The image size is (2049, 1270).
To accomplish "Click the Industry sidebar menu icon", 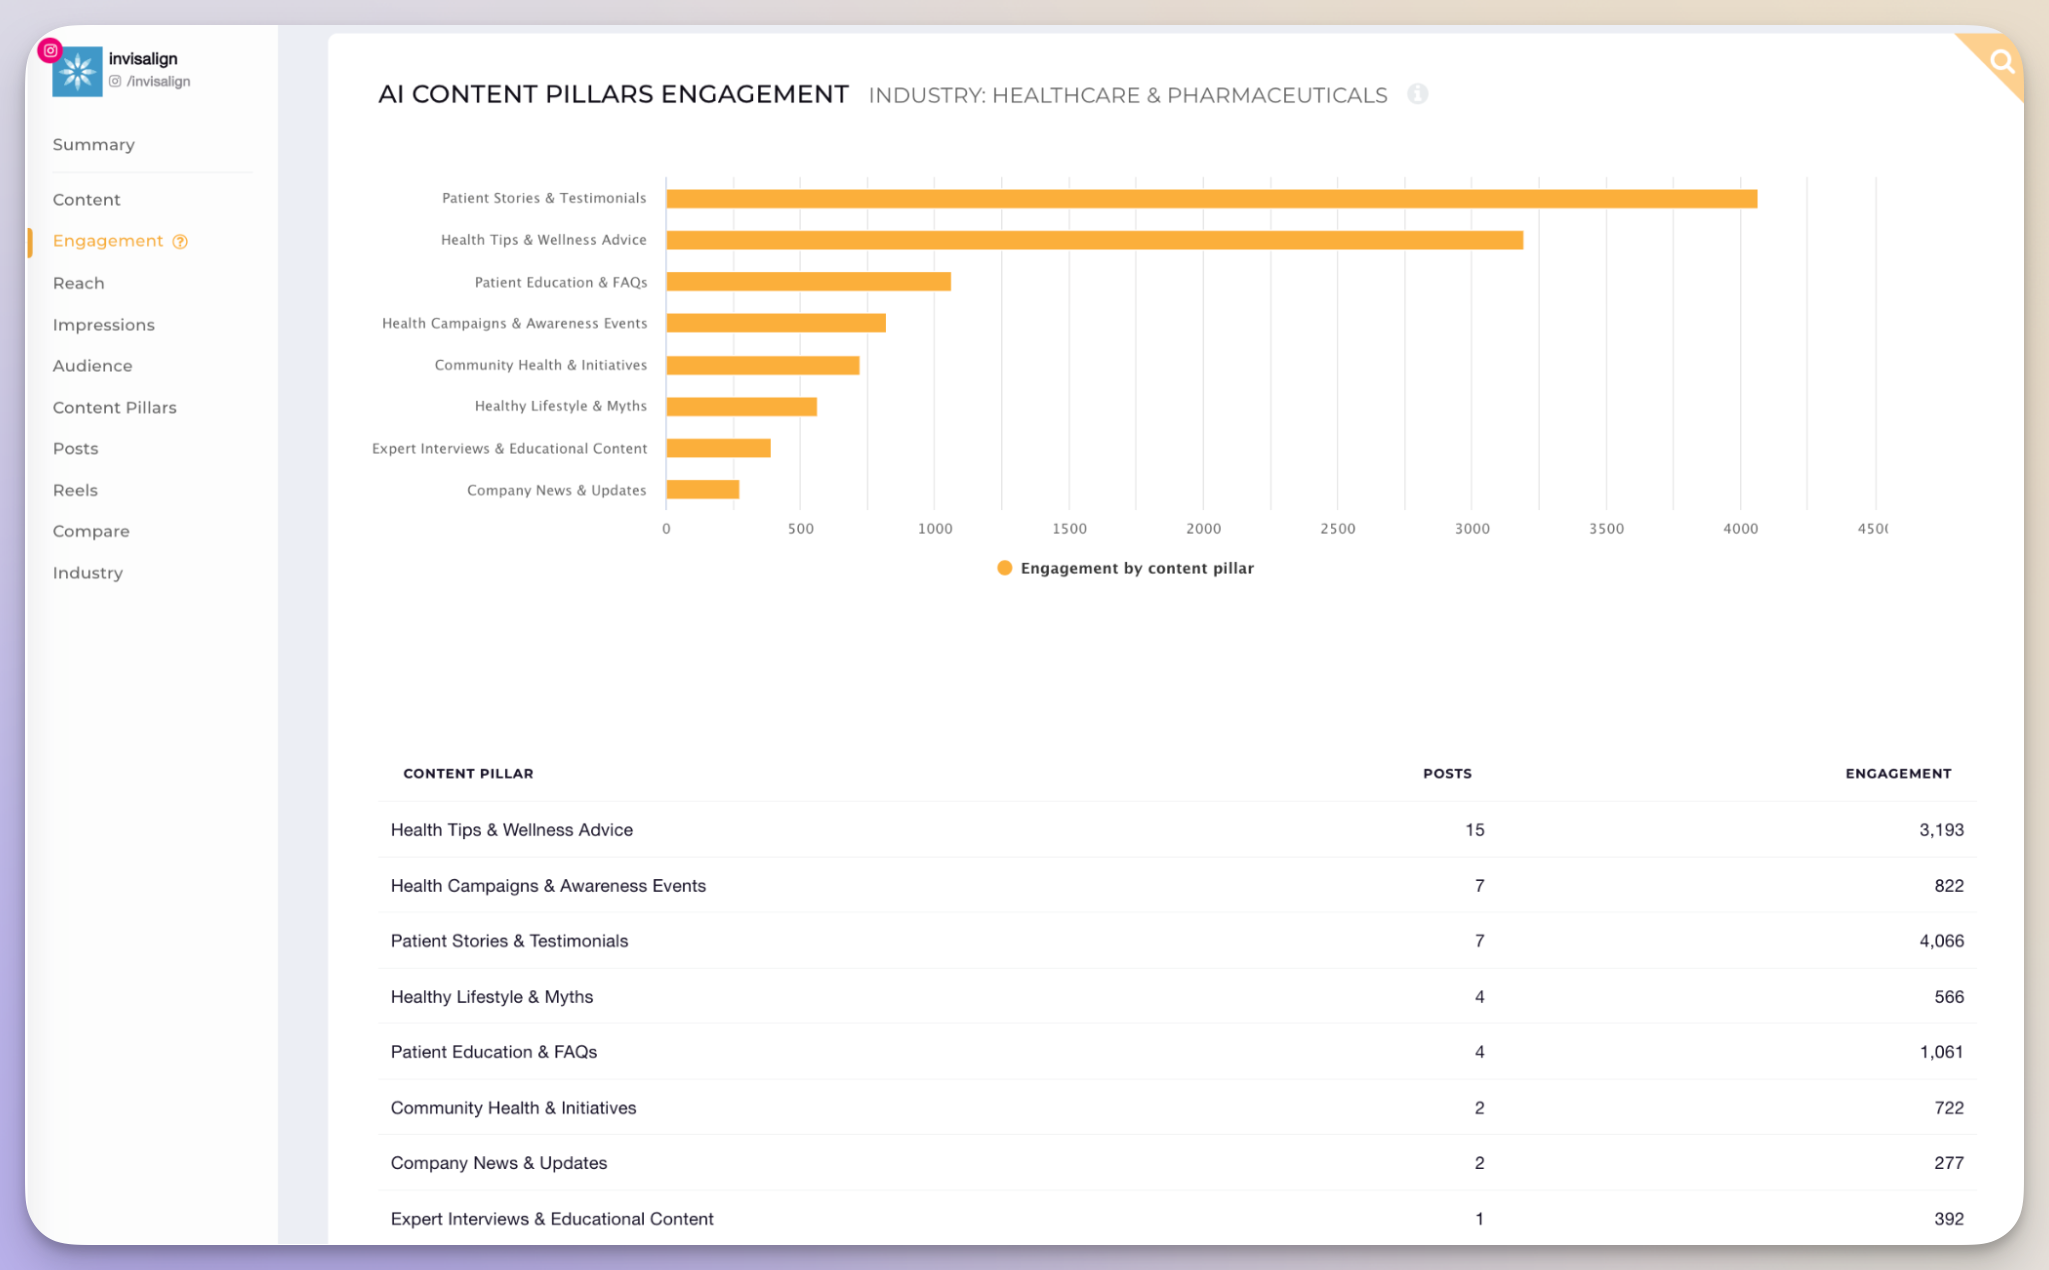I will pyautogui.click(x=88, y=572).
